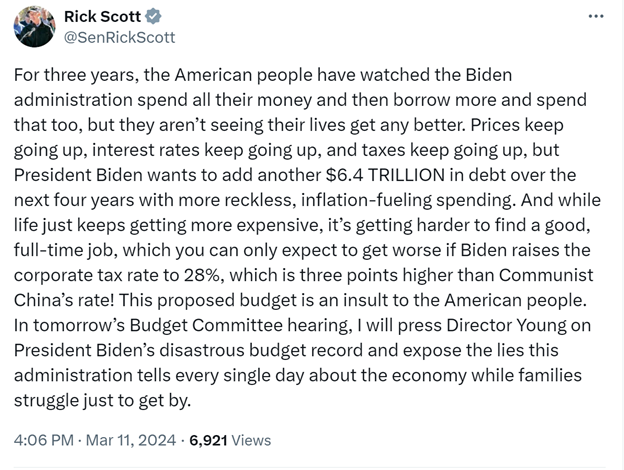Click the Mar 11, 2024 date
Viewport: 624px width, 470px height.
131,440
